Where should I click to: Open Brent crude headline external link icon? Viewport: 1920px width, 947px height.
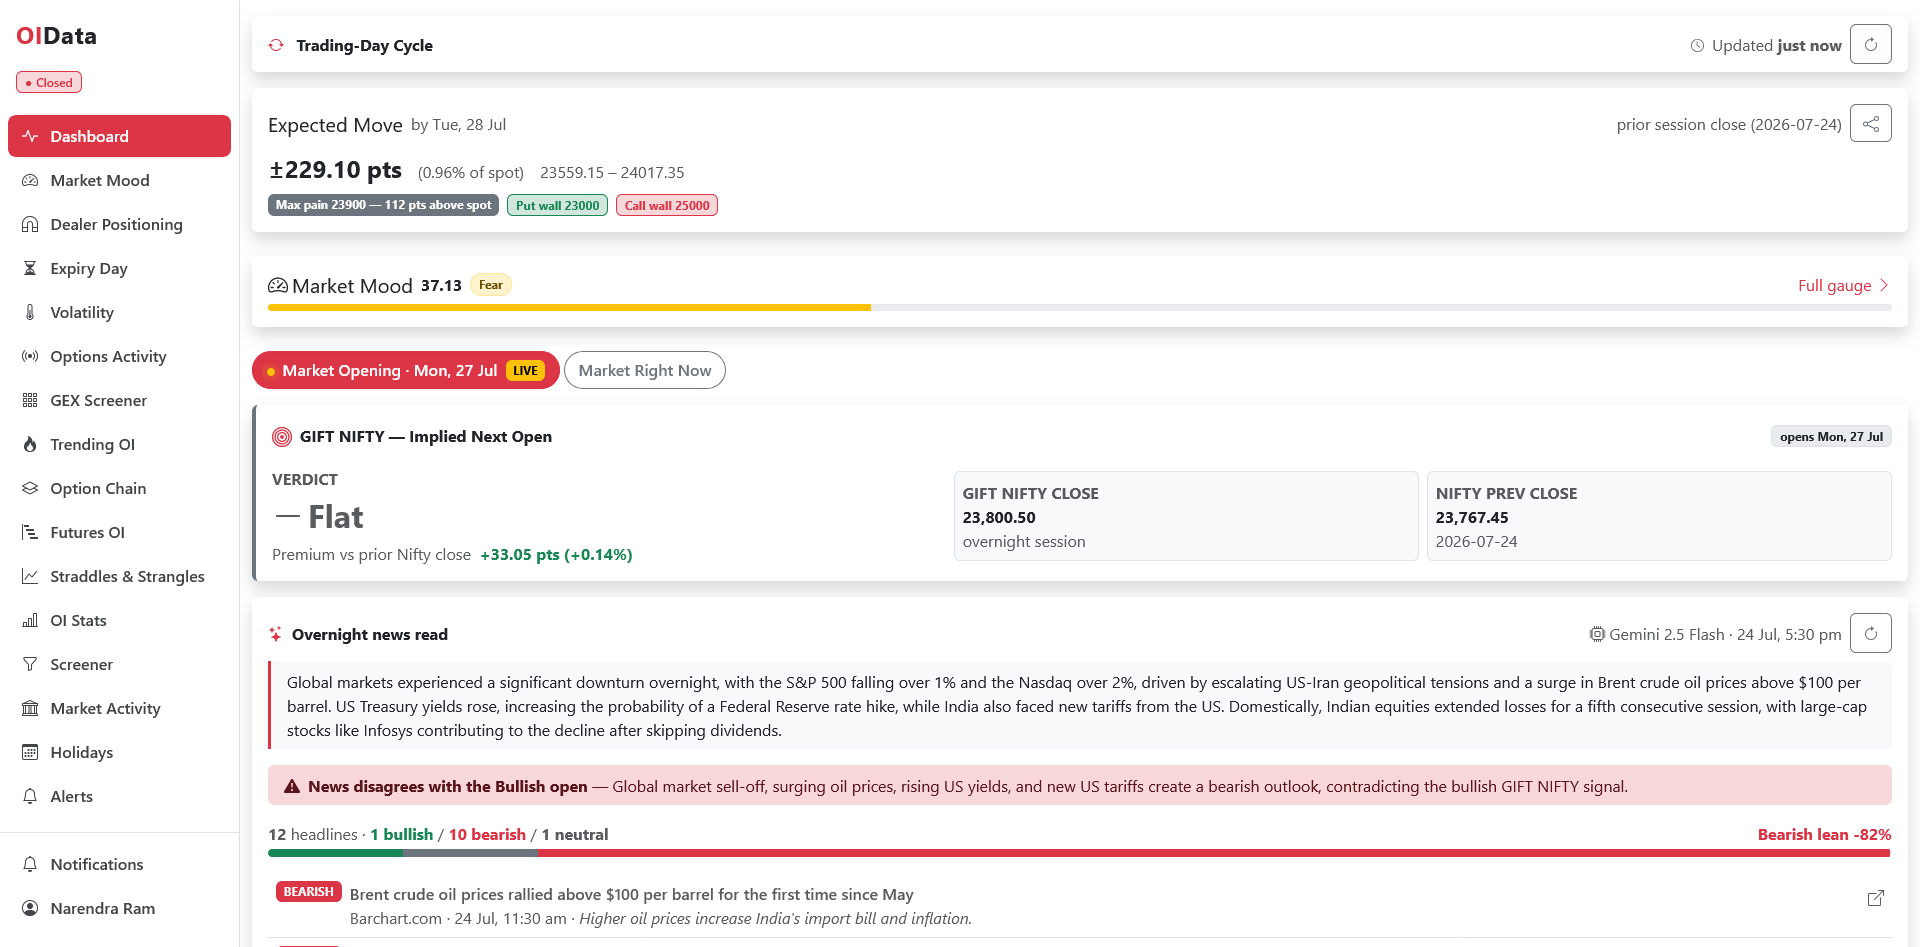1876,898
